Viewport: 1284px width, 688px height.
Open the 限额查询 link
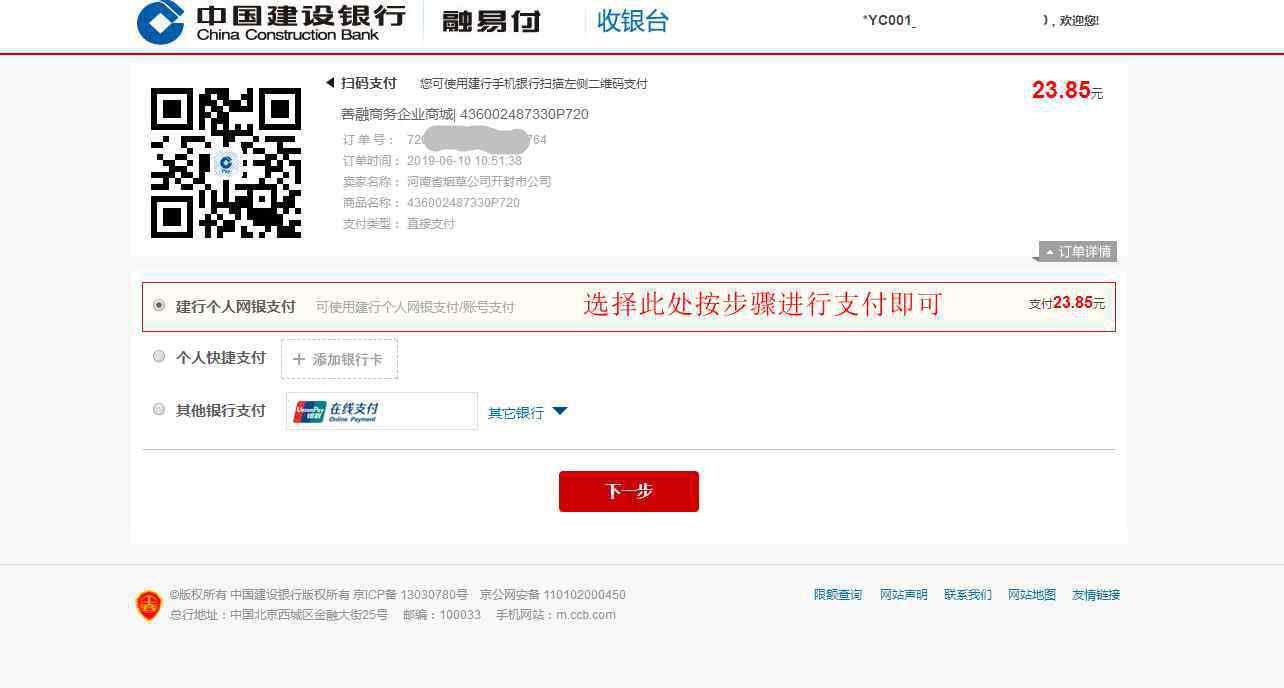click(x=838, y=595)
